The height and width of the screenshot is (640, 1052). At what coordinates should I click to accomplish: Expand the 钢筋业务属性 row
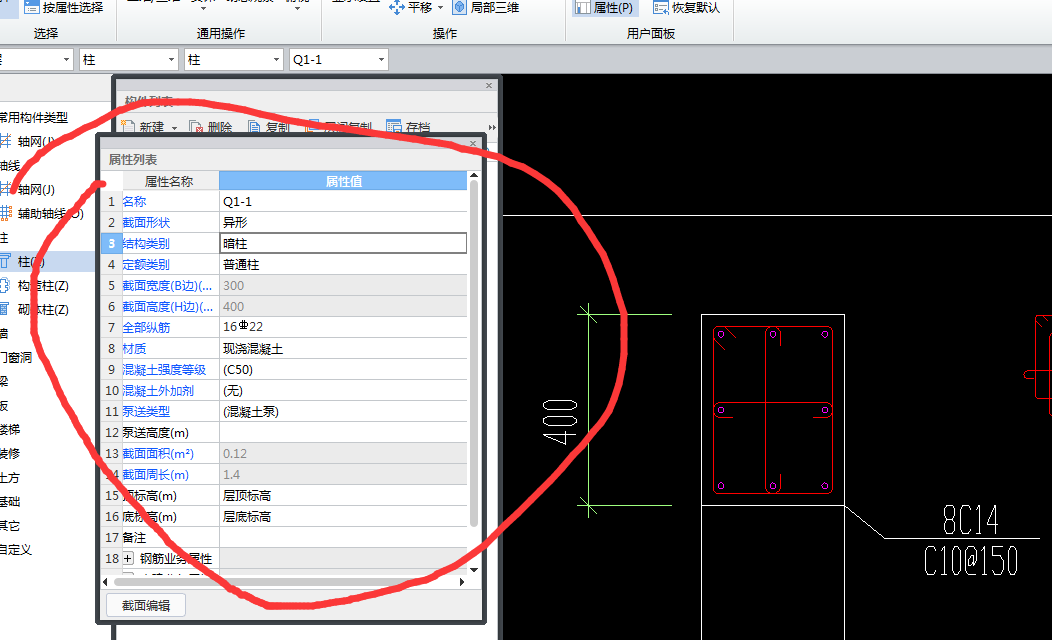(x=127, y=558)
